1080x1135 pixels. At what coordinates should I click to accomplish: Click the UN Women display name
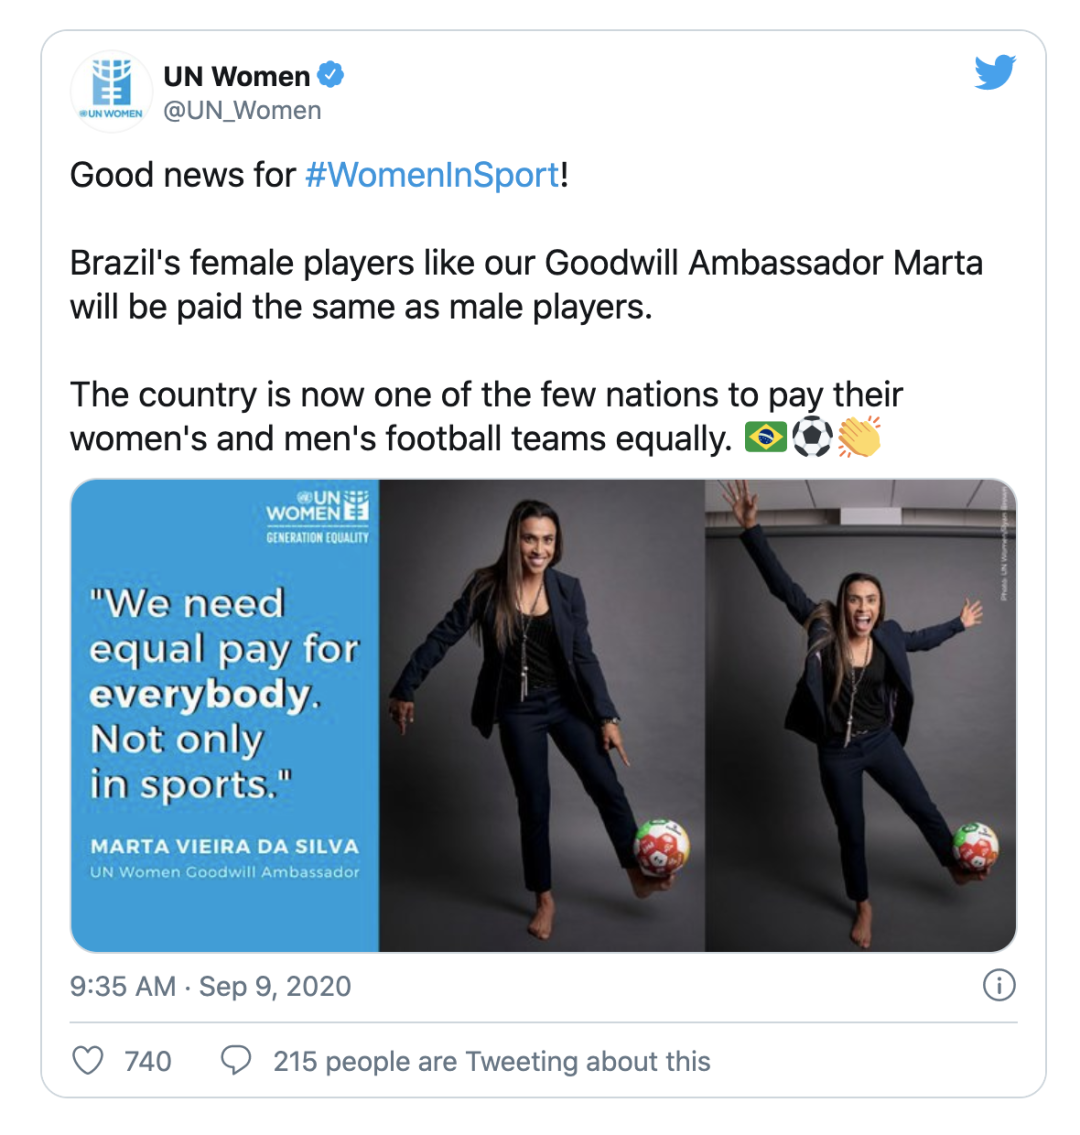click(x=237, y=76)
